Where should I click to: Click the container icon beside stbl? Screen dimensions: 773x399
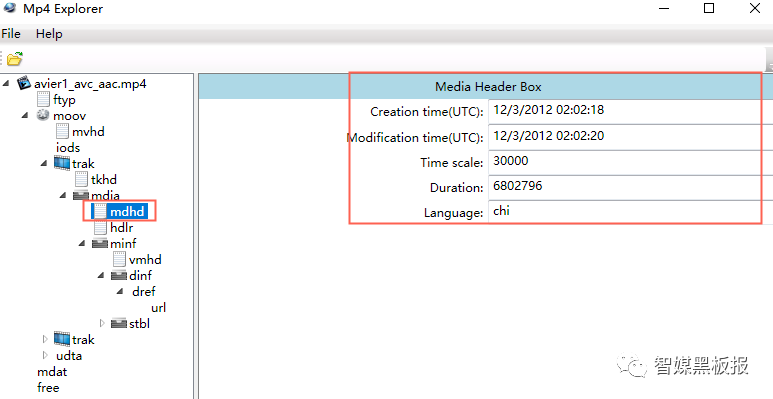119,324
